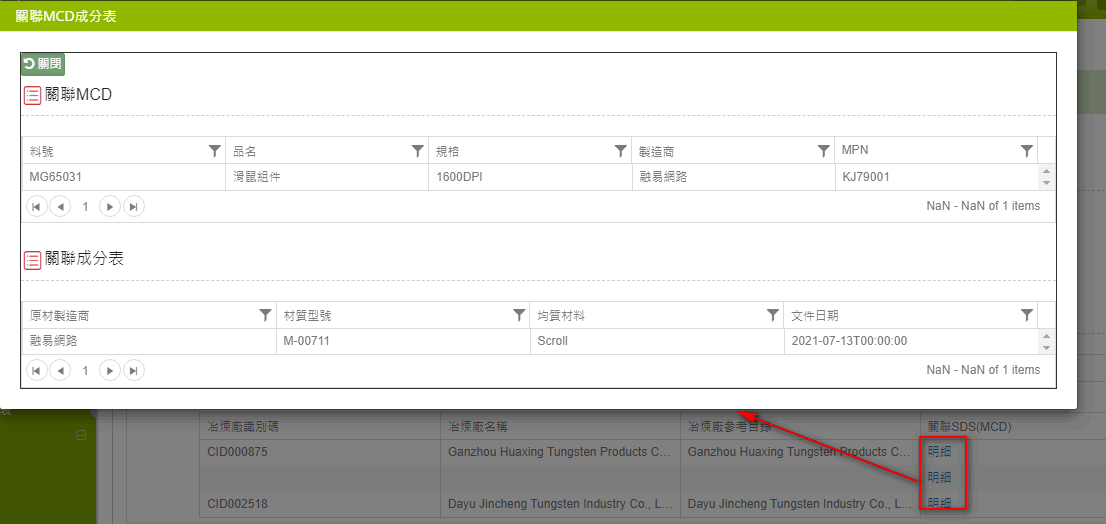Open filter for MPN column
1106x524 pixels.
coord(1027,151)
